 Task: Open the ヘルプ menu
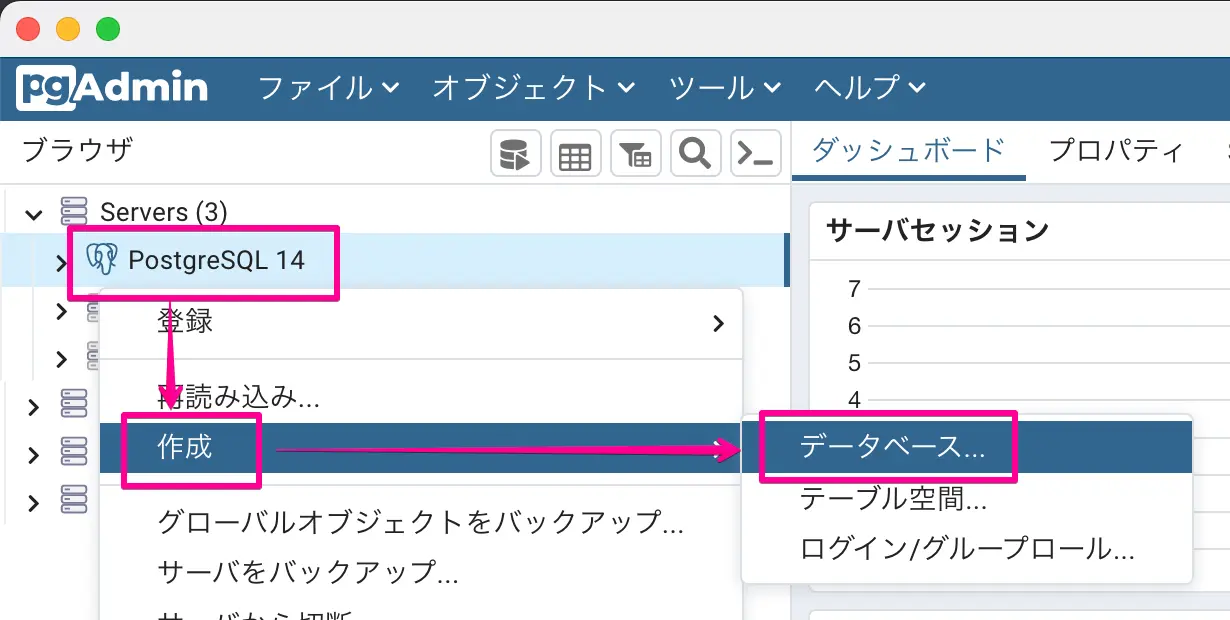869,88
